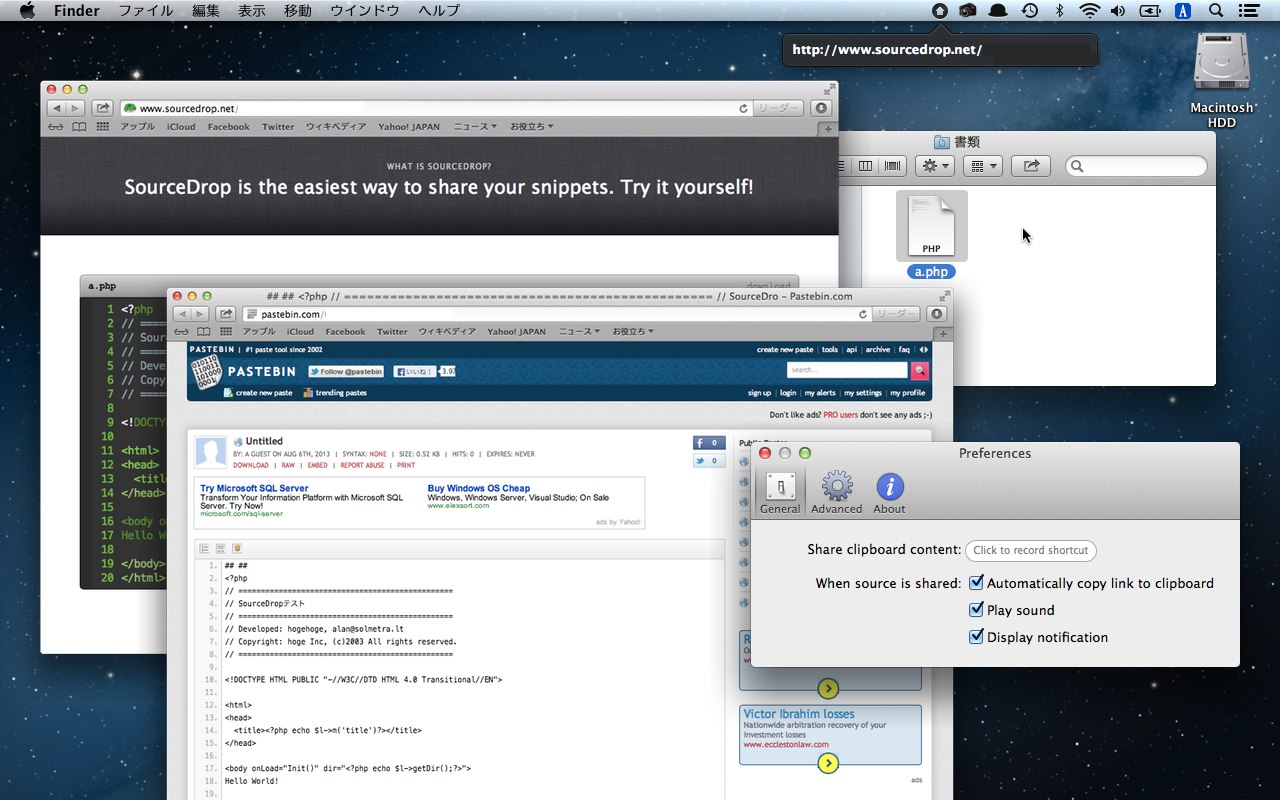Switch to the About preferences tab
This screenshot has width=1280, height=800.
[x=889, y=494]
